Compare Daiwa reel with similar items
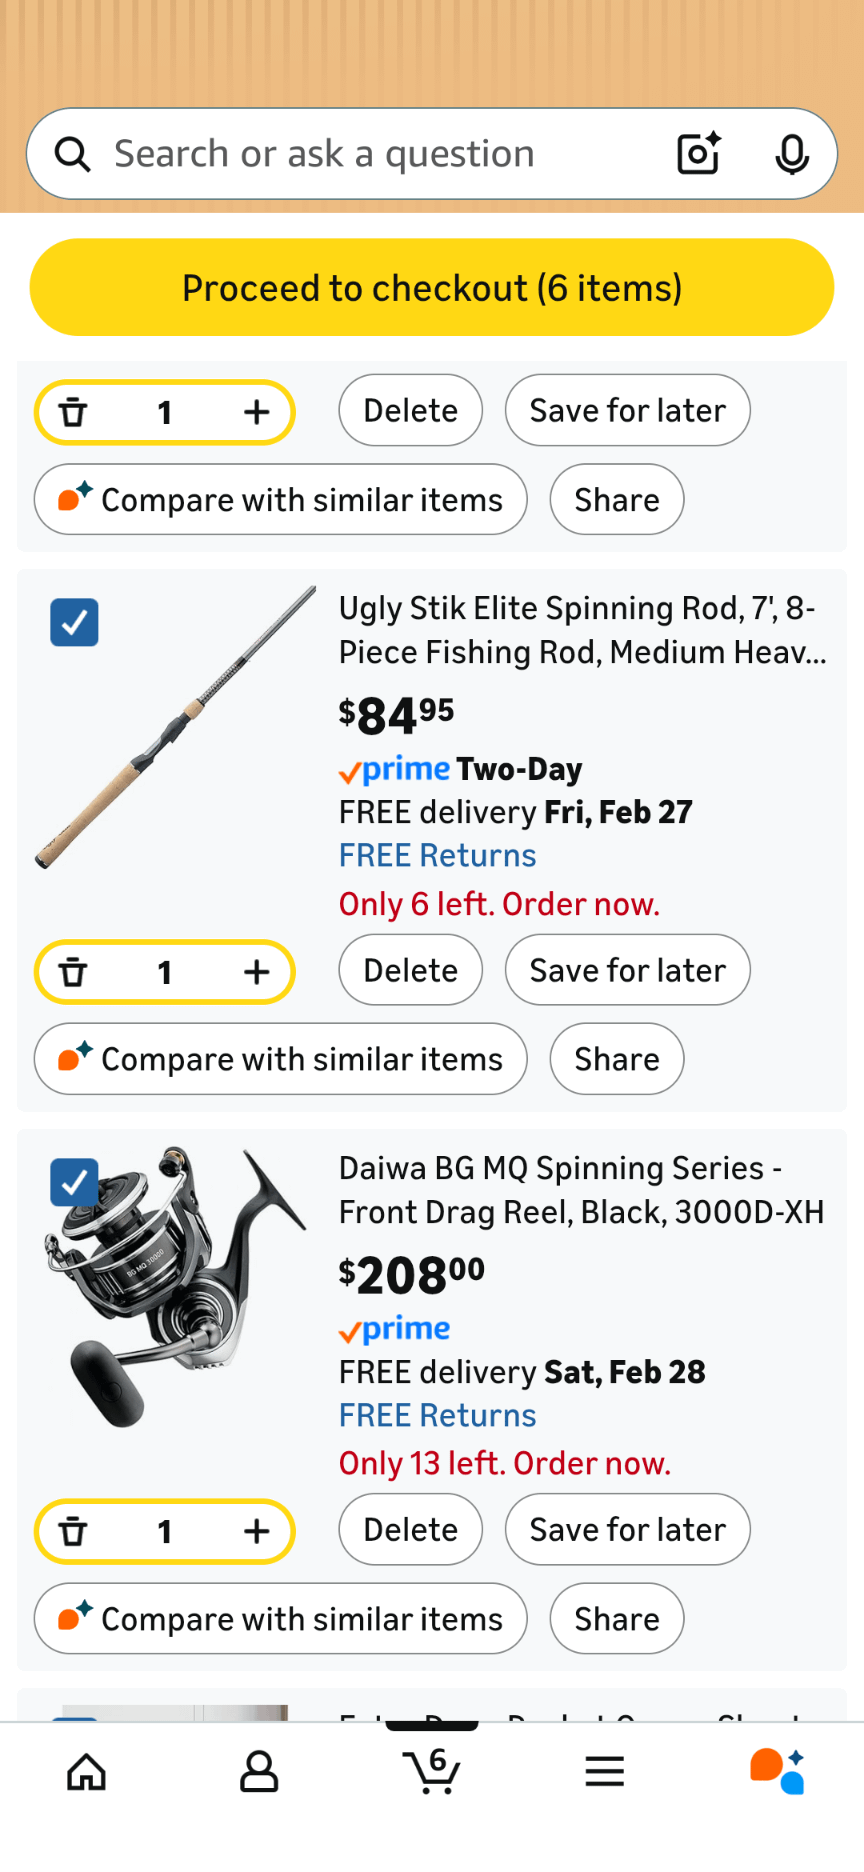This screenshot has width=864, height=1872. click(x=281, y=1619)
